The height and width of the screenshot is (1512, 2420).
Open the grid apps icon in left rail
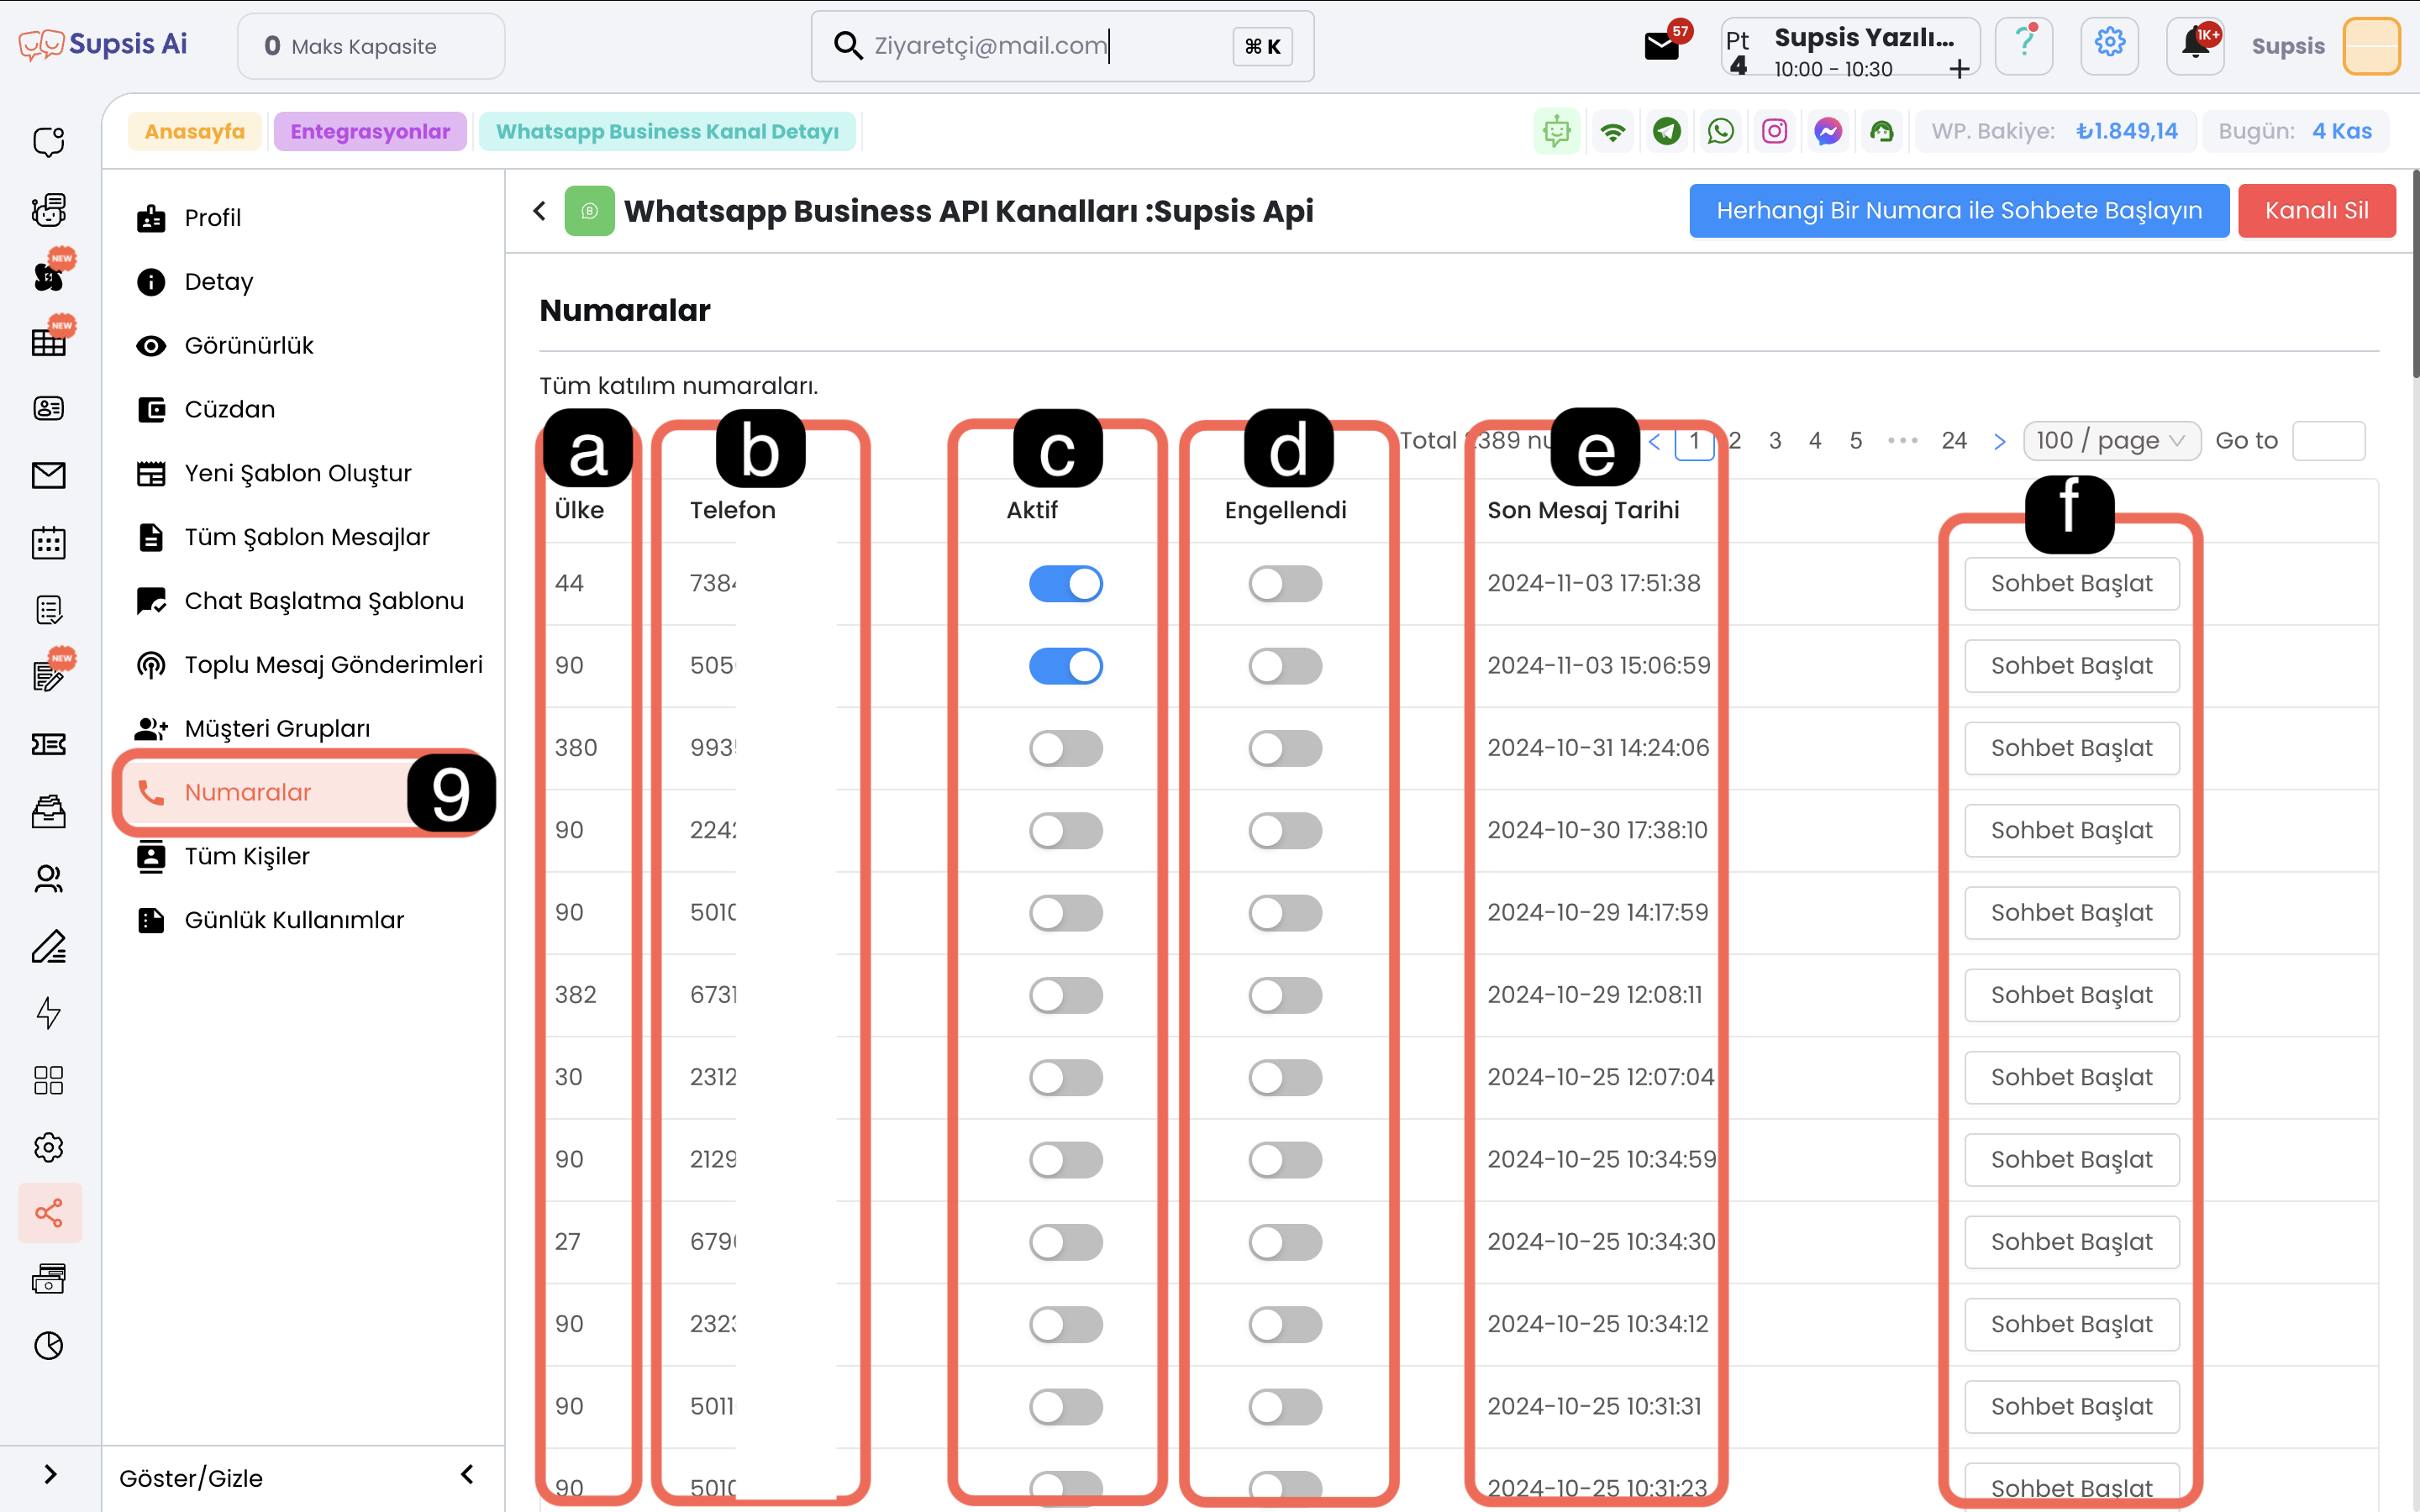48,1080
